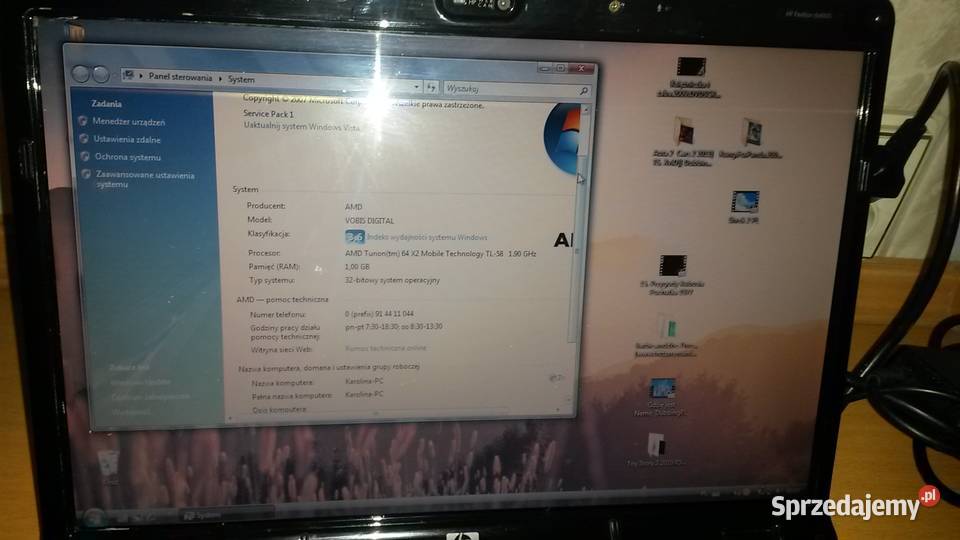Screen dimensions: 960x540
Task: Open the address bar history dropdown
Action: click(416, 87)
